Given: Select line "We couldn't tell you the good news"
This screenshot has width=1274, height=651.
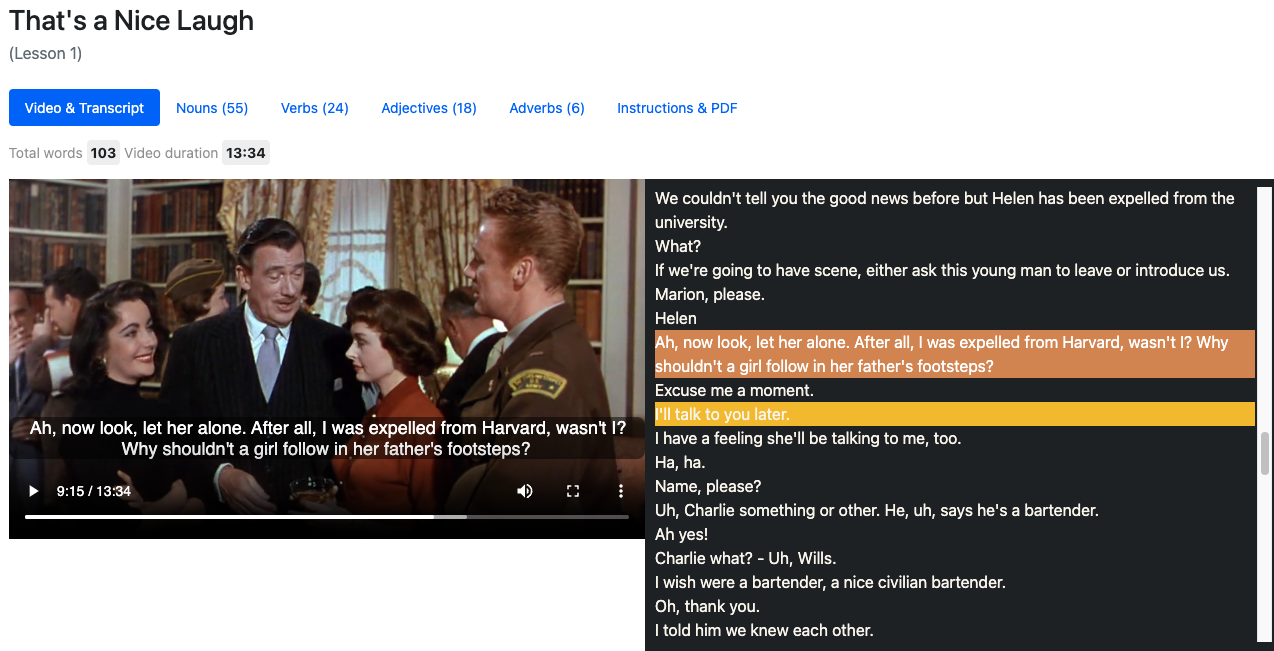Looking at the screenshot, I should click(955, 210).
